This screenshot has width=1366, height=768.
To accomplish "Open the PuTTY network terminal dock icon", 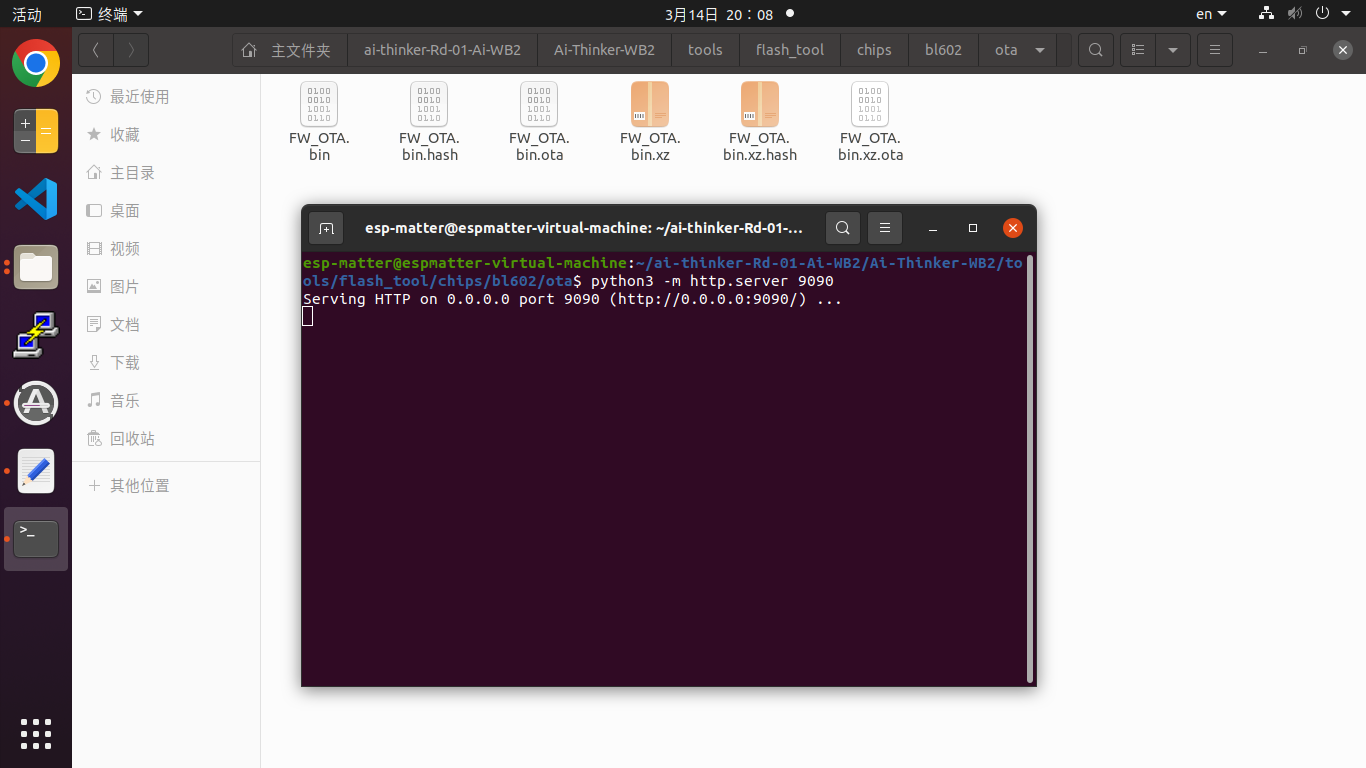I will (x=36, y=335).
